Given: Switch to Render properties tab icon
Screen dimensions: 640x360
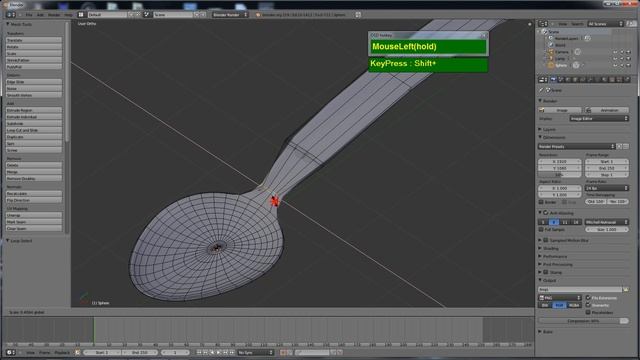Looking at the screenshot, I should coord(553,80).
